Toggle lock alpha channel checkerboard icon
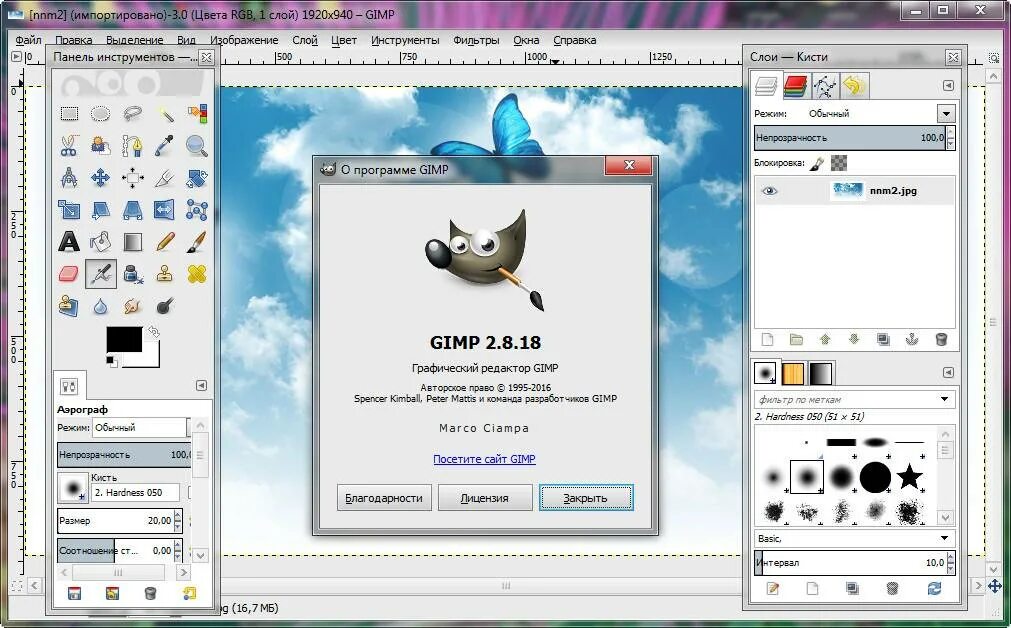 click(838, 163)
